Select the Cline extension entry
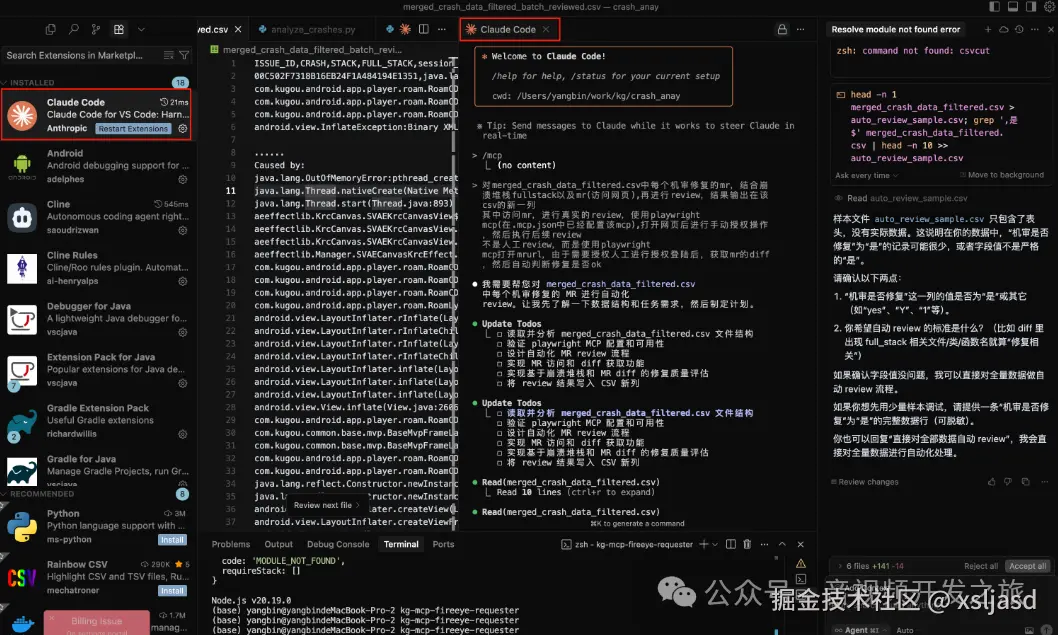 (96, 217)
